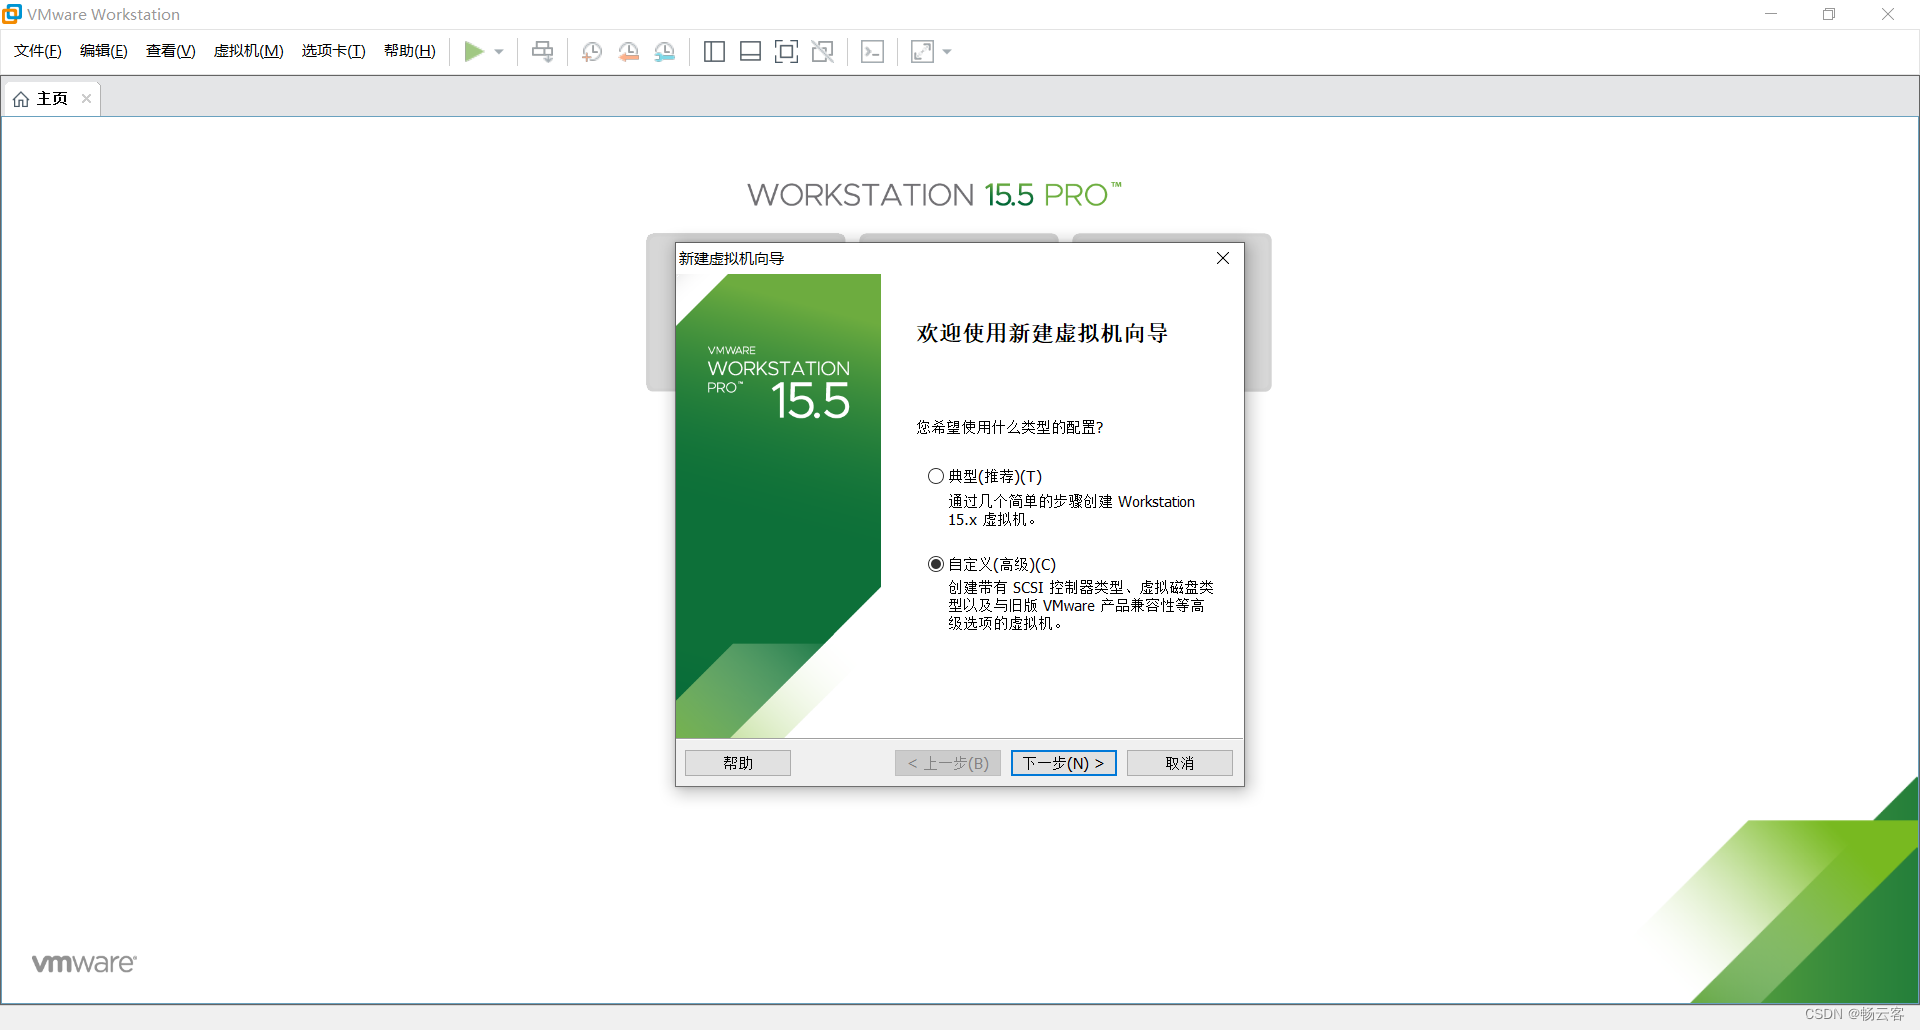
Task: Click the 帮助 button in the wizard
Action: click(x=738, y=763)
